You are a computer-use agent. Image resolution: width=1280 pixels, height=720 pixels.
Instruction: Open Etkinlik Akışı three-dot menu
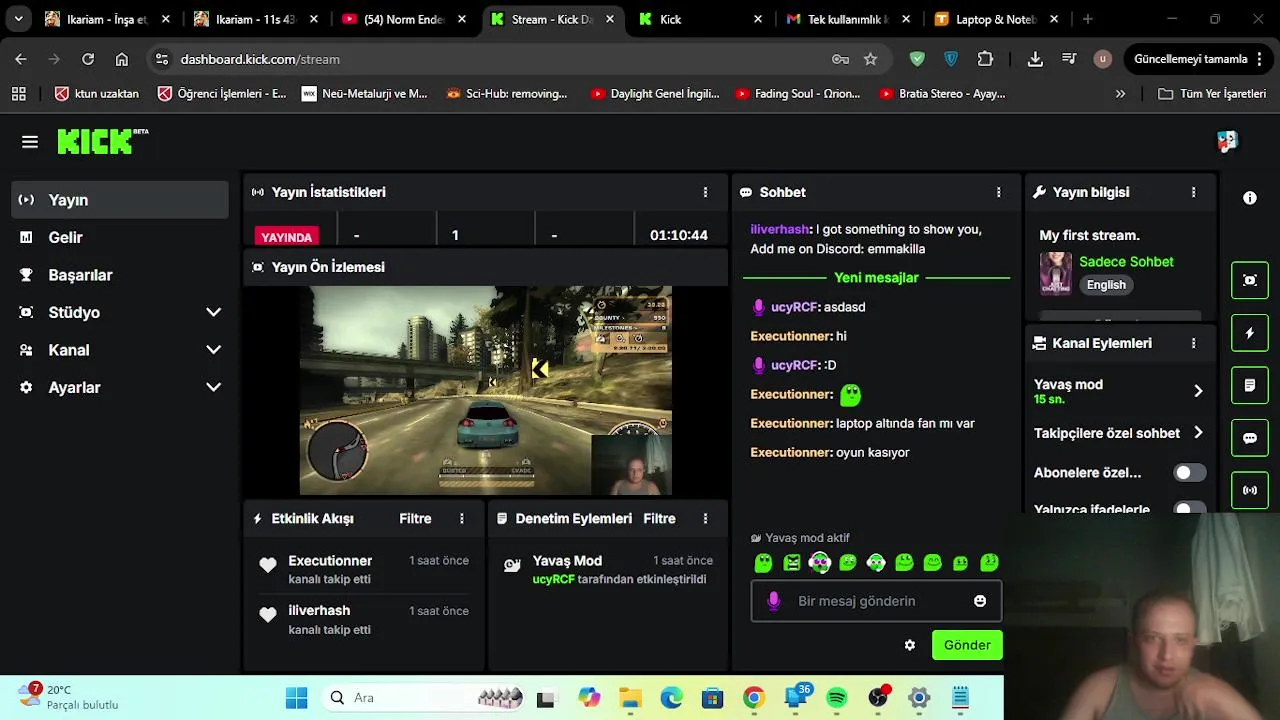pos(461,519)
